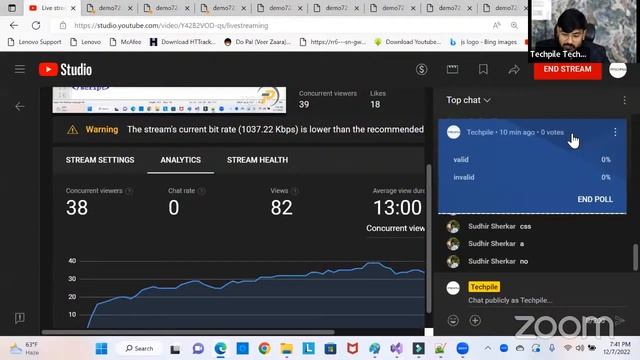Reload the page with refresh icon
The image size is (640, 360).
(36, 25)
